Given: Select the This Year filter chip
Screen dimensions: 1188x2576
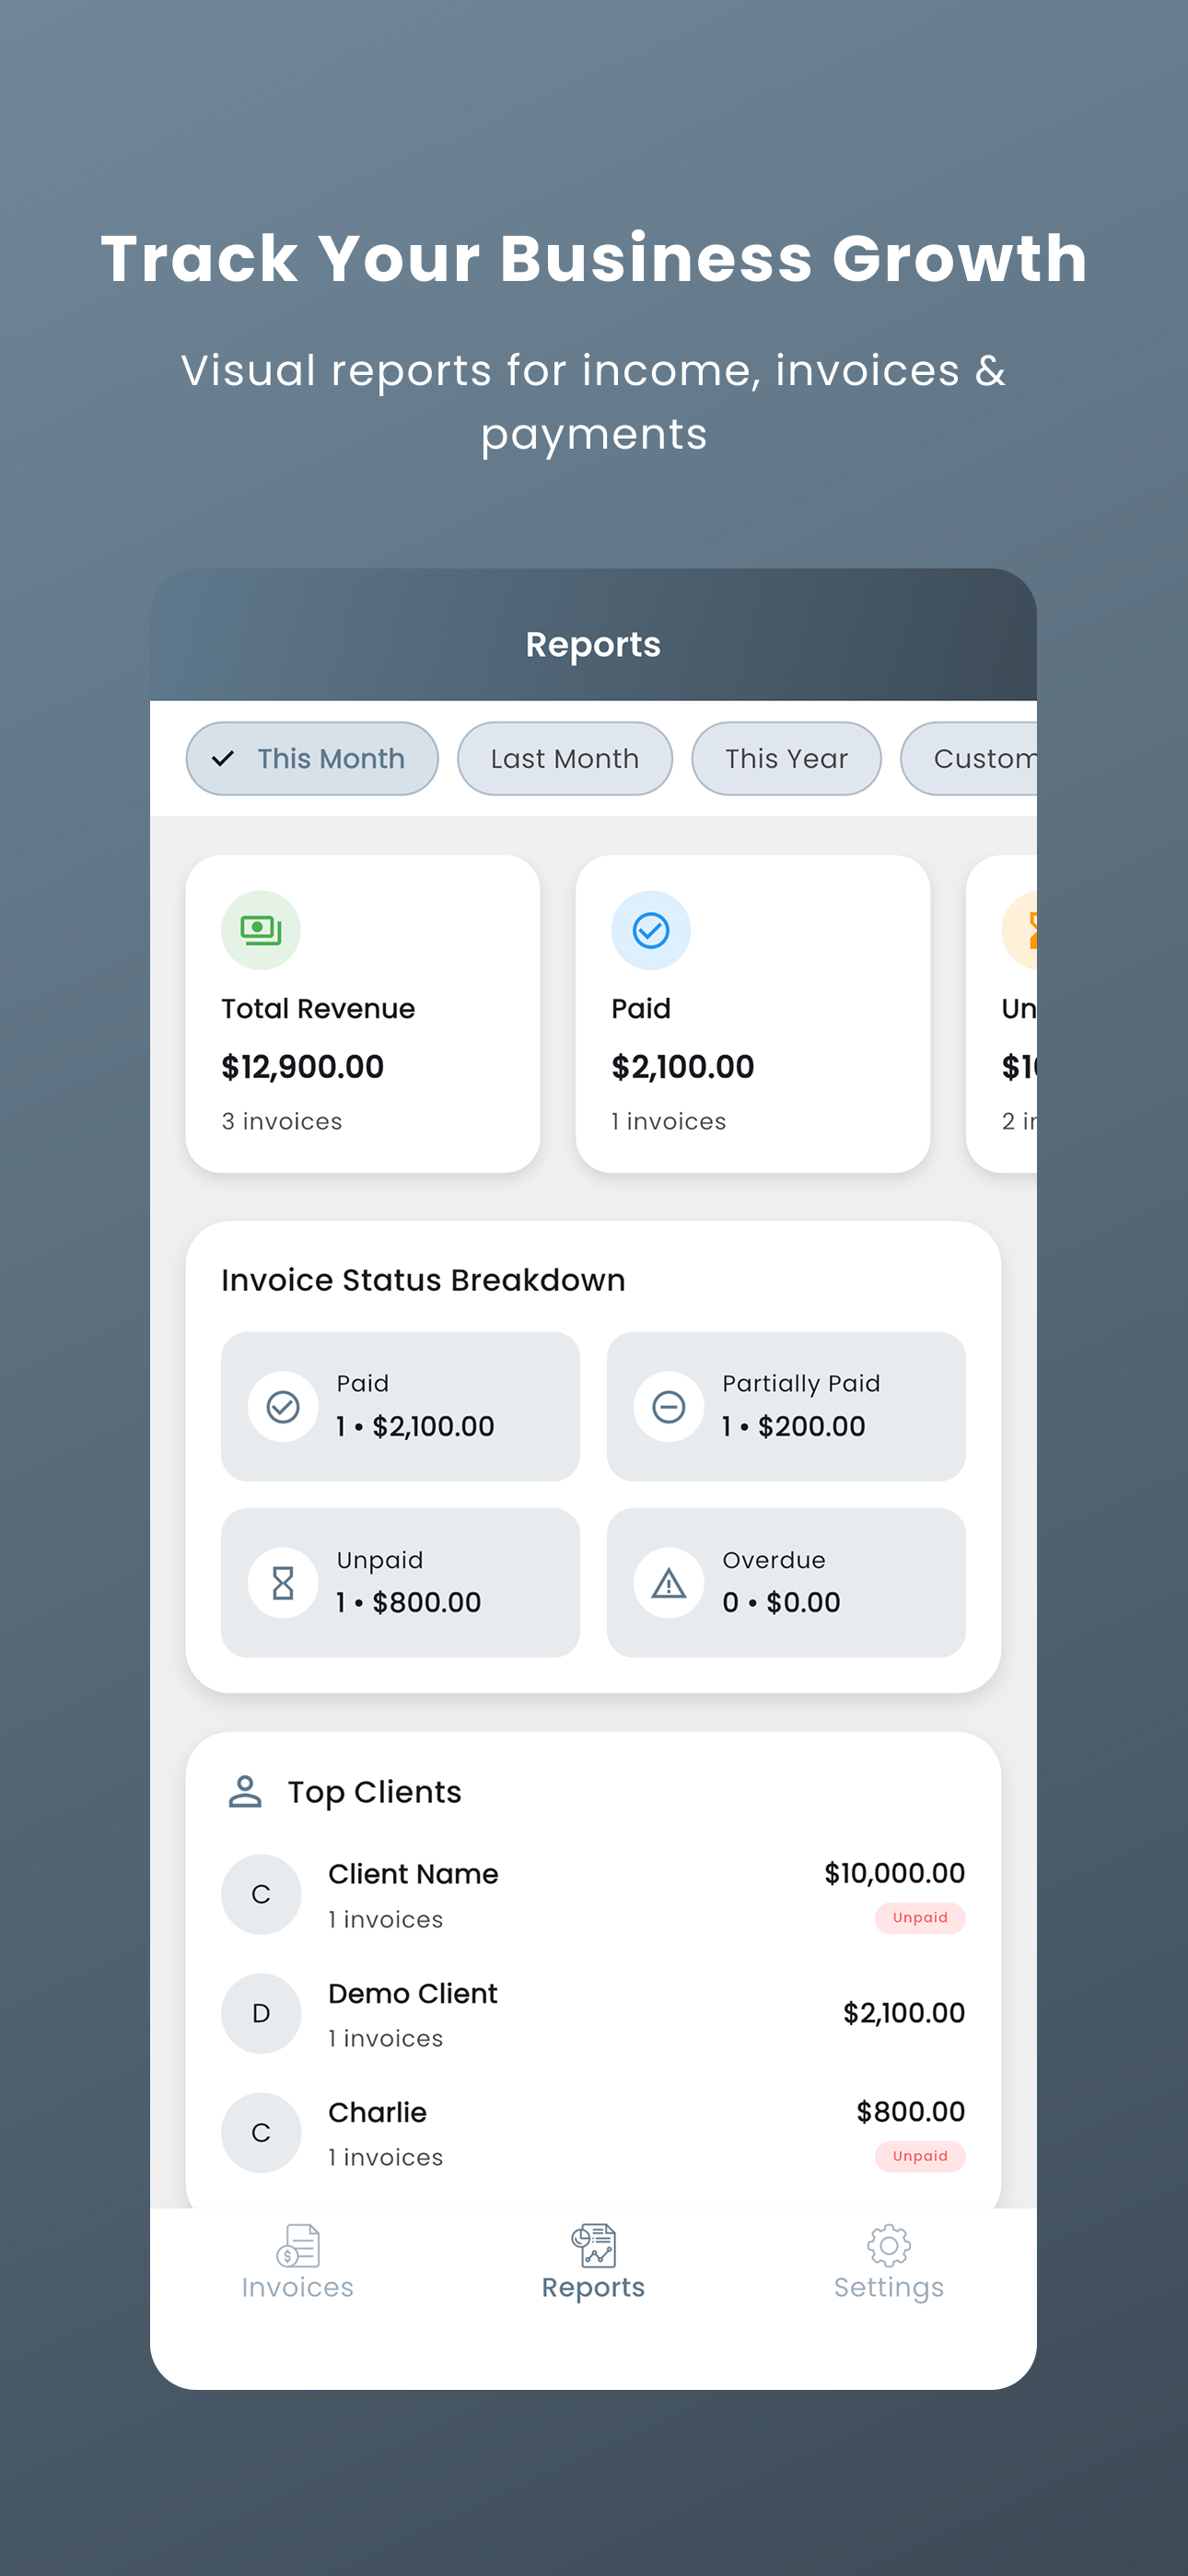Looking at the screenshot, I should click(x=787, y=758).
